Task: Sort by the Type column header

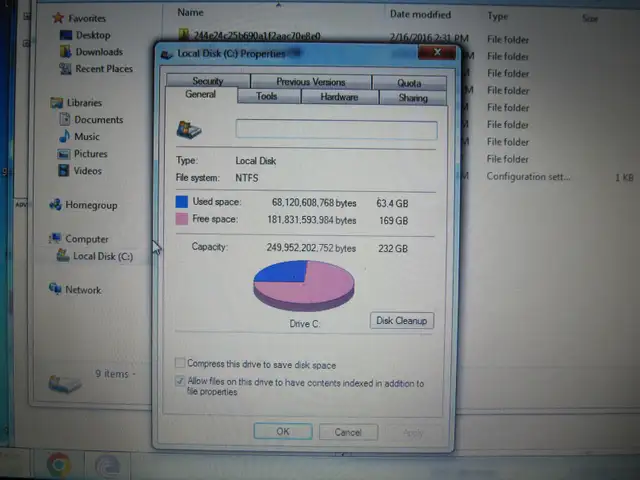Action: (x=498, y=16)
